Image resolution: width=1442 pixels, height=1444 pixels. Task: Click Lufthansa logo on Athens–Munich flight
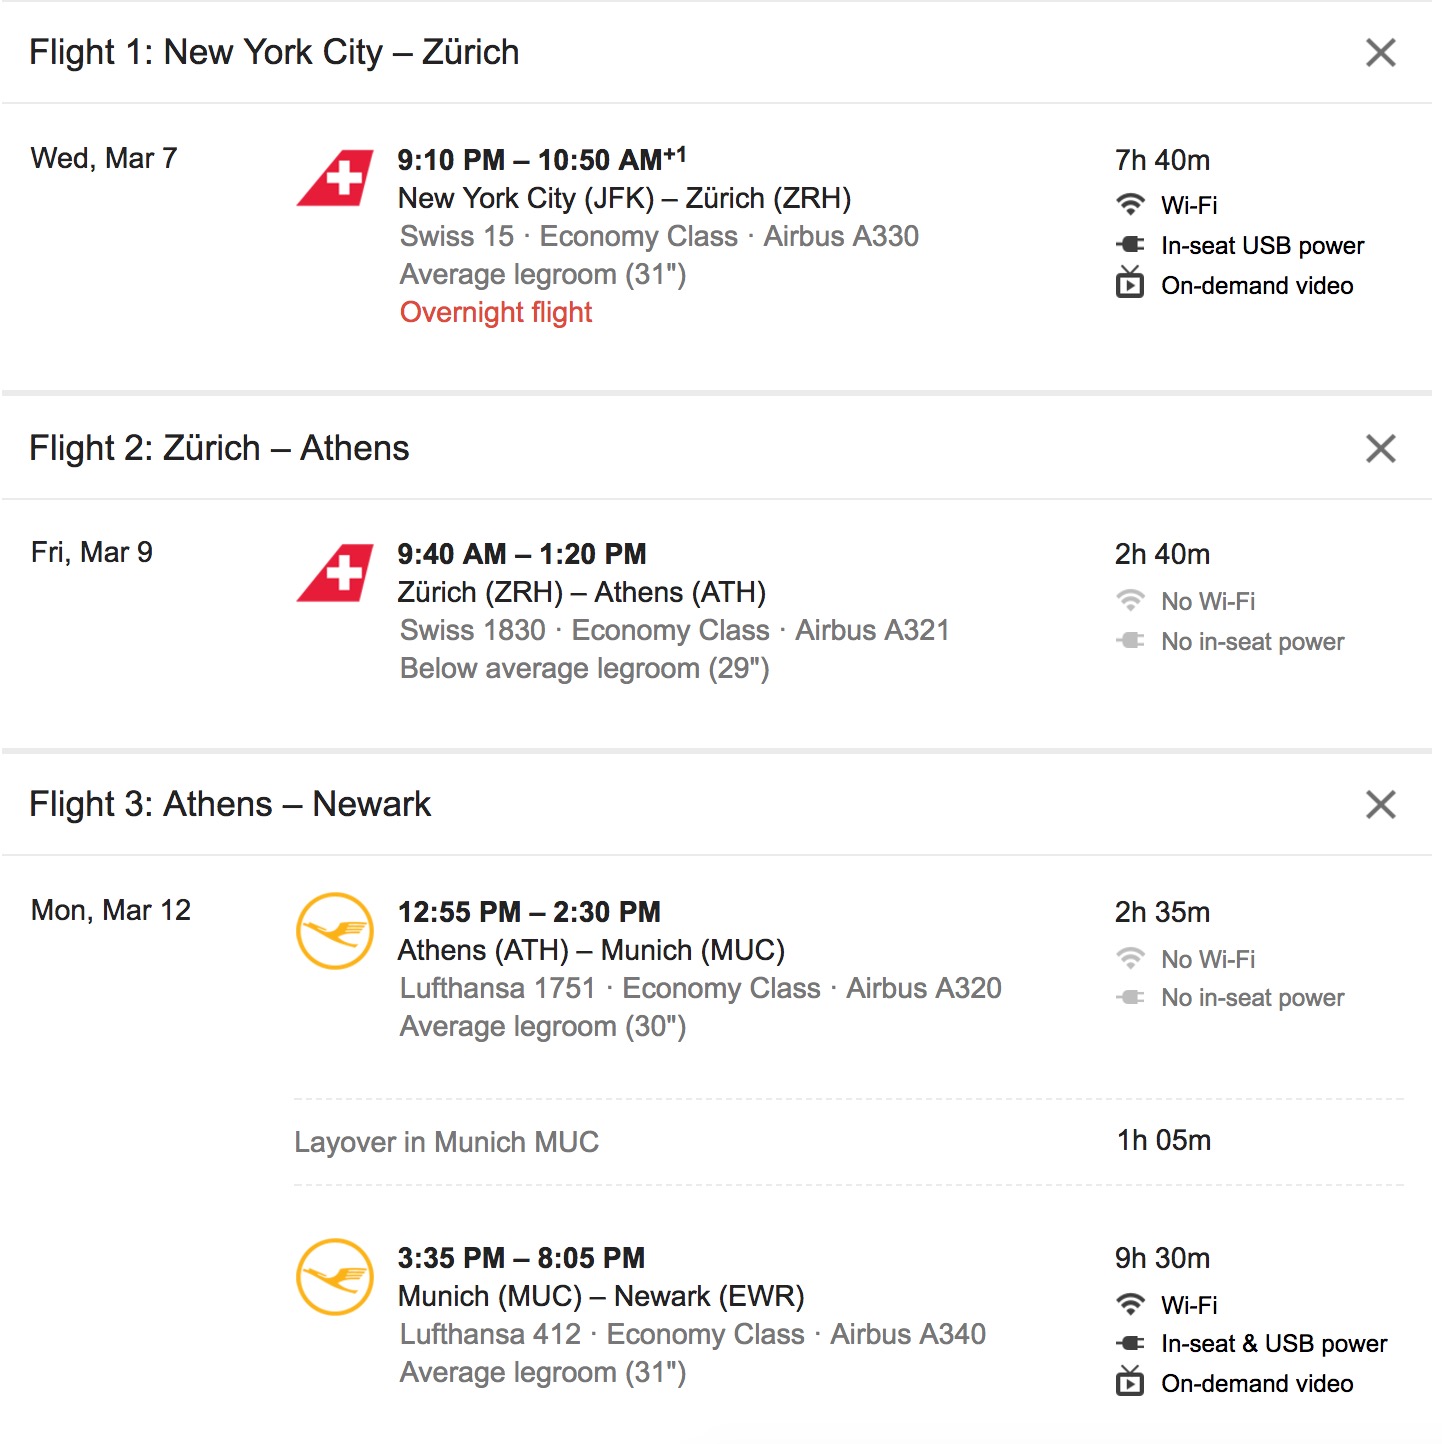tap(335, 931)
